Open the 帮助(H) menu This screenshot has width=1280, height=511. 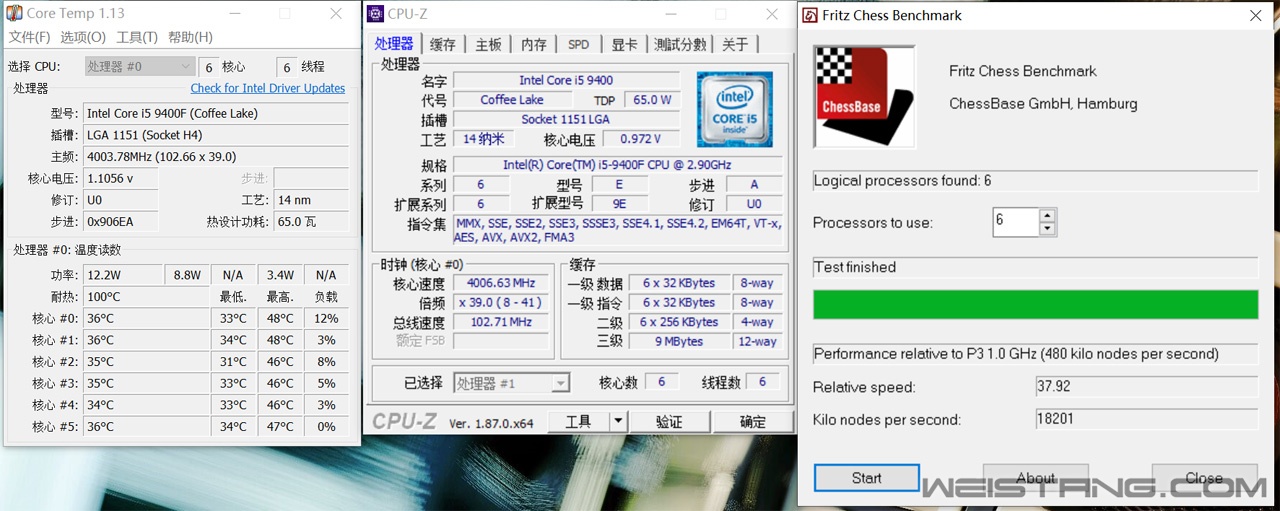pyautogui.click(x=190, y=37)
